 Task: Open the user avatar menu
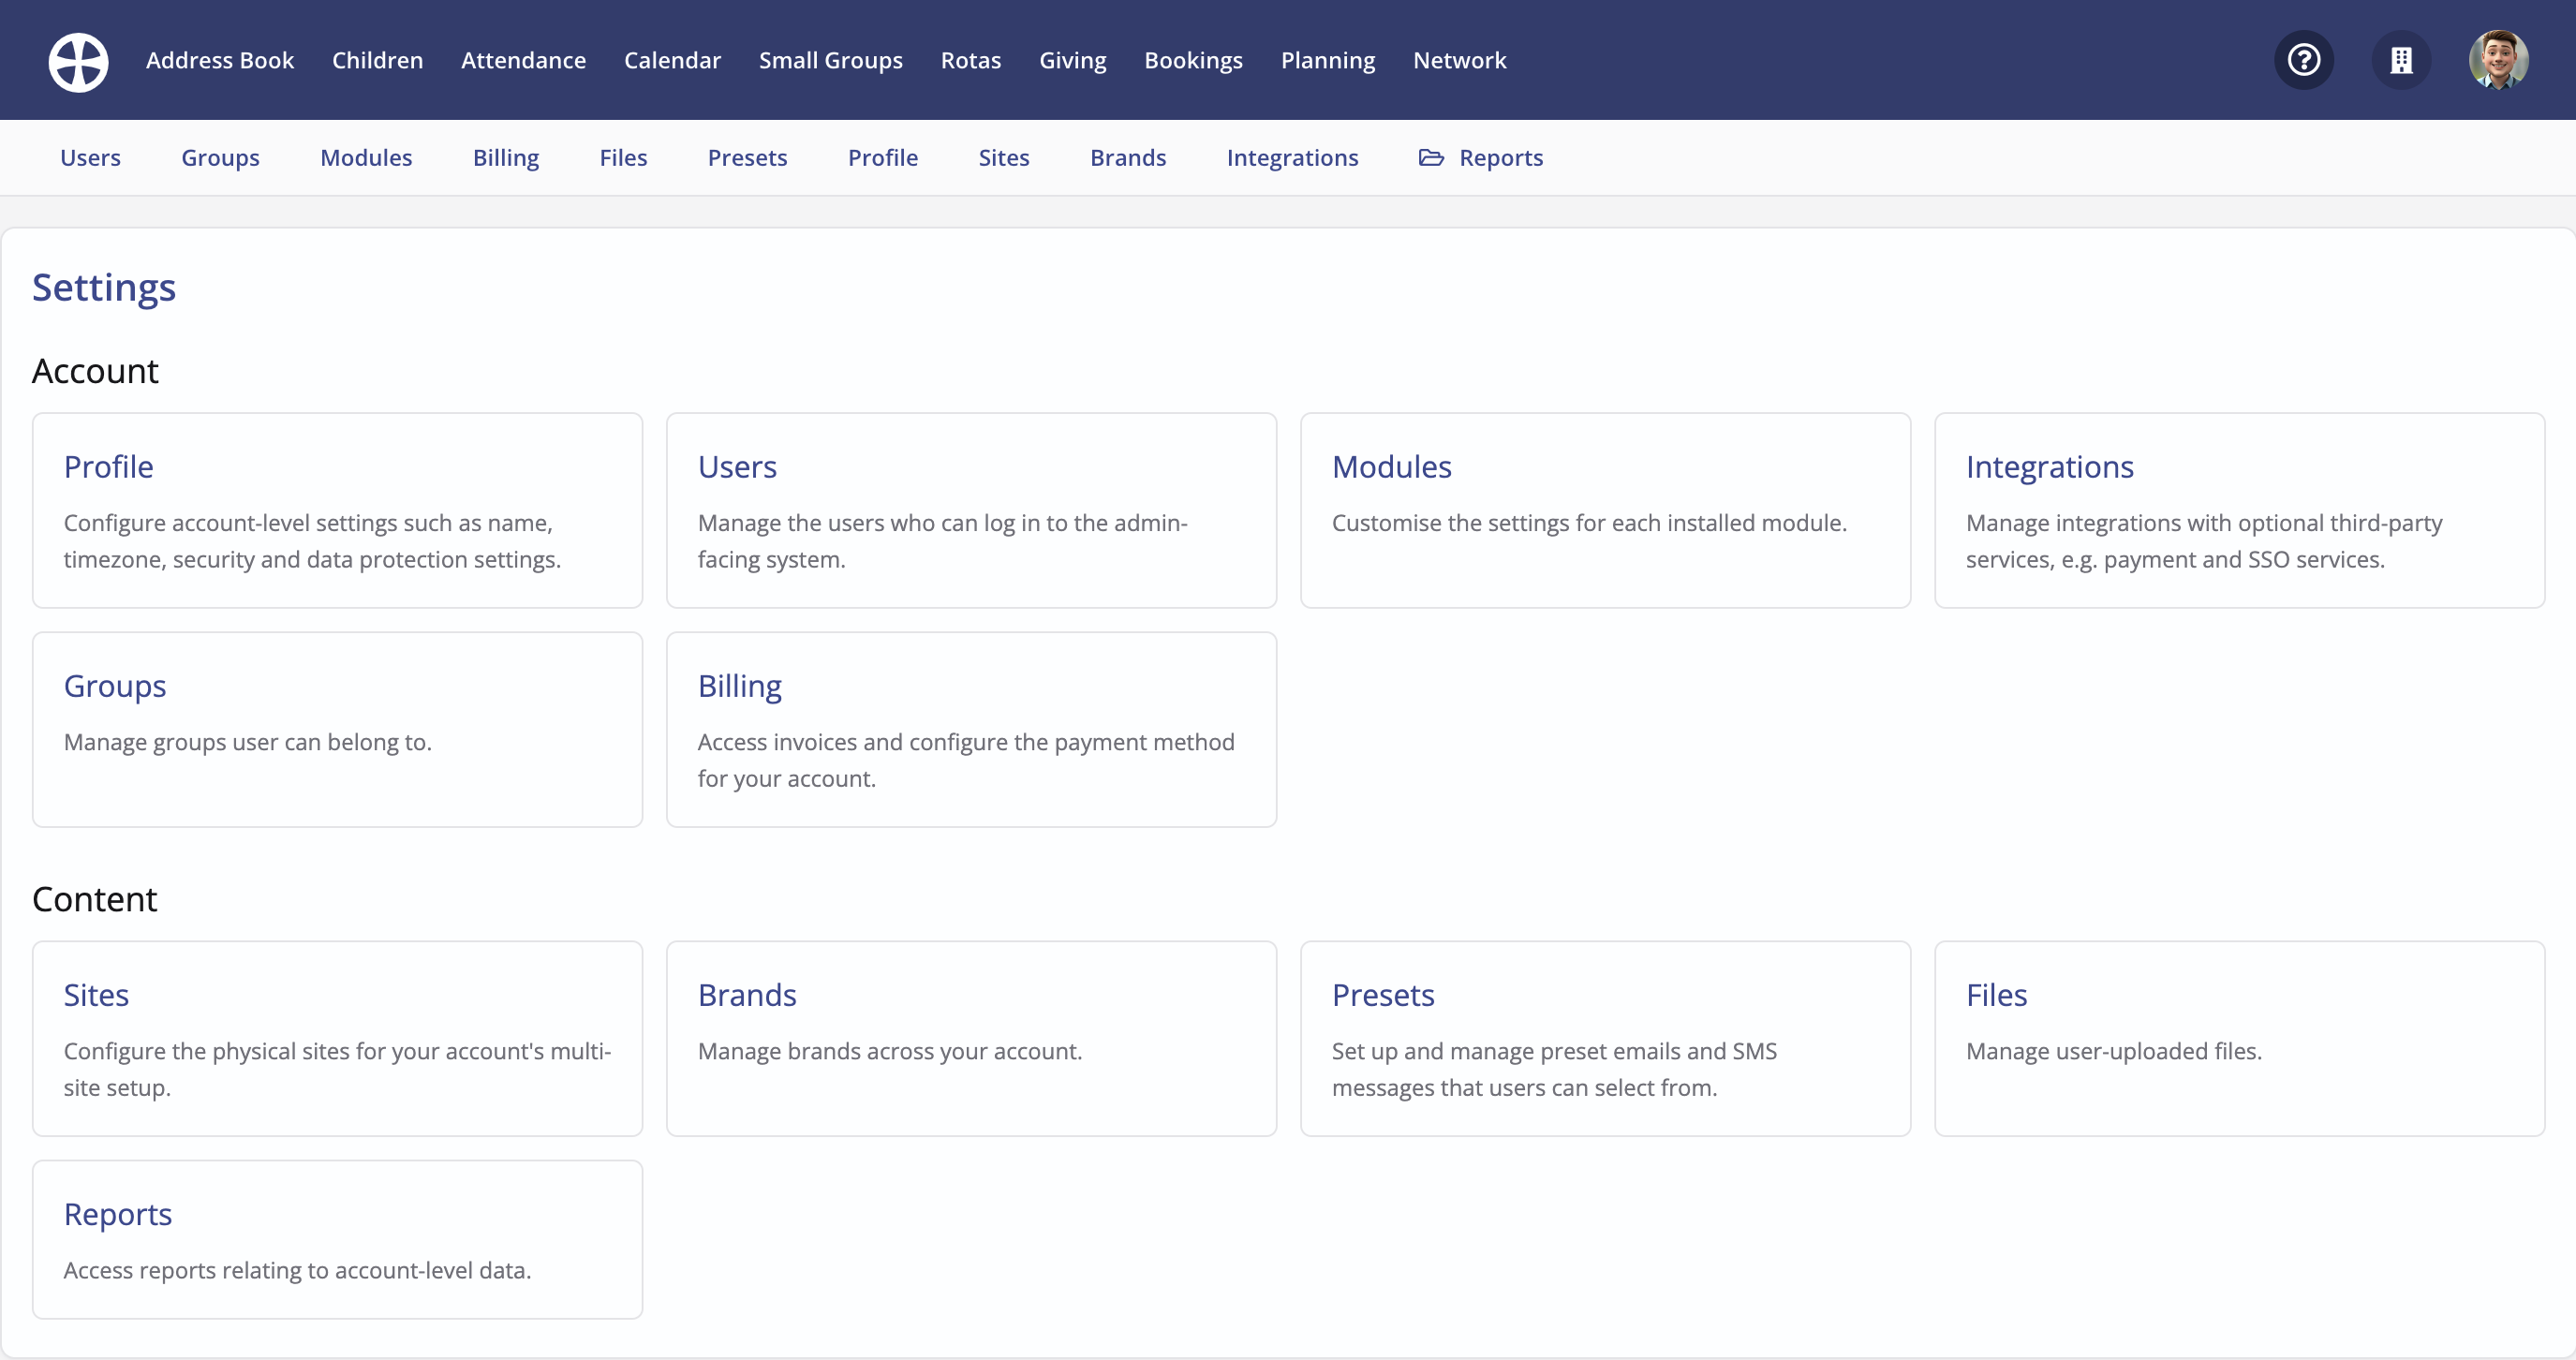tap(2498, 61)
